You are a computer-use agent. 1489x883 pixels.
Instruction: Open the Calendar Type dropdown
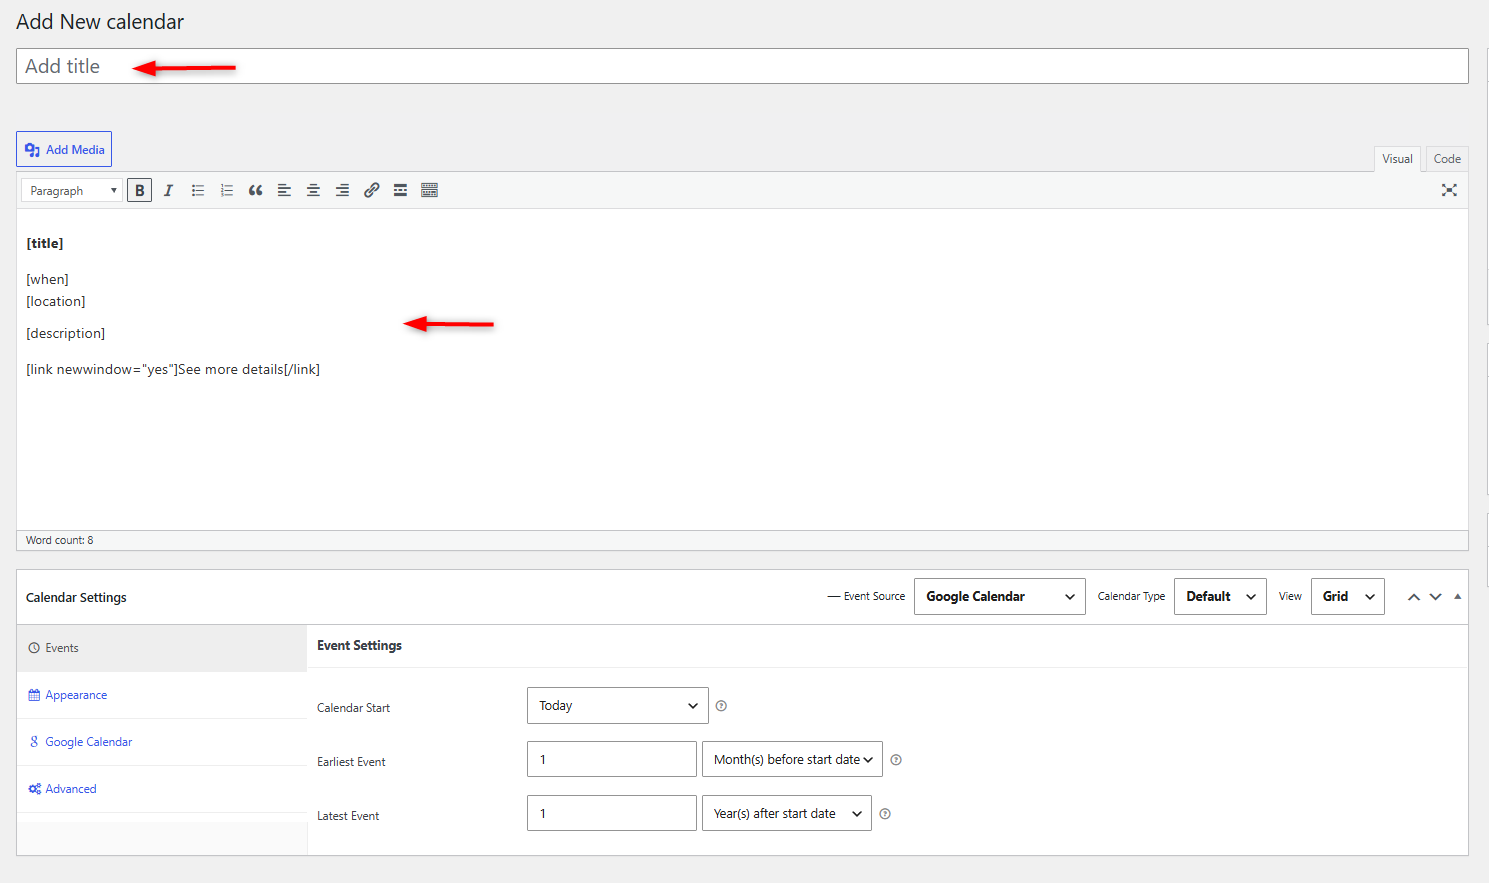1220,596
